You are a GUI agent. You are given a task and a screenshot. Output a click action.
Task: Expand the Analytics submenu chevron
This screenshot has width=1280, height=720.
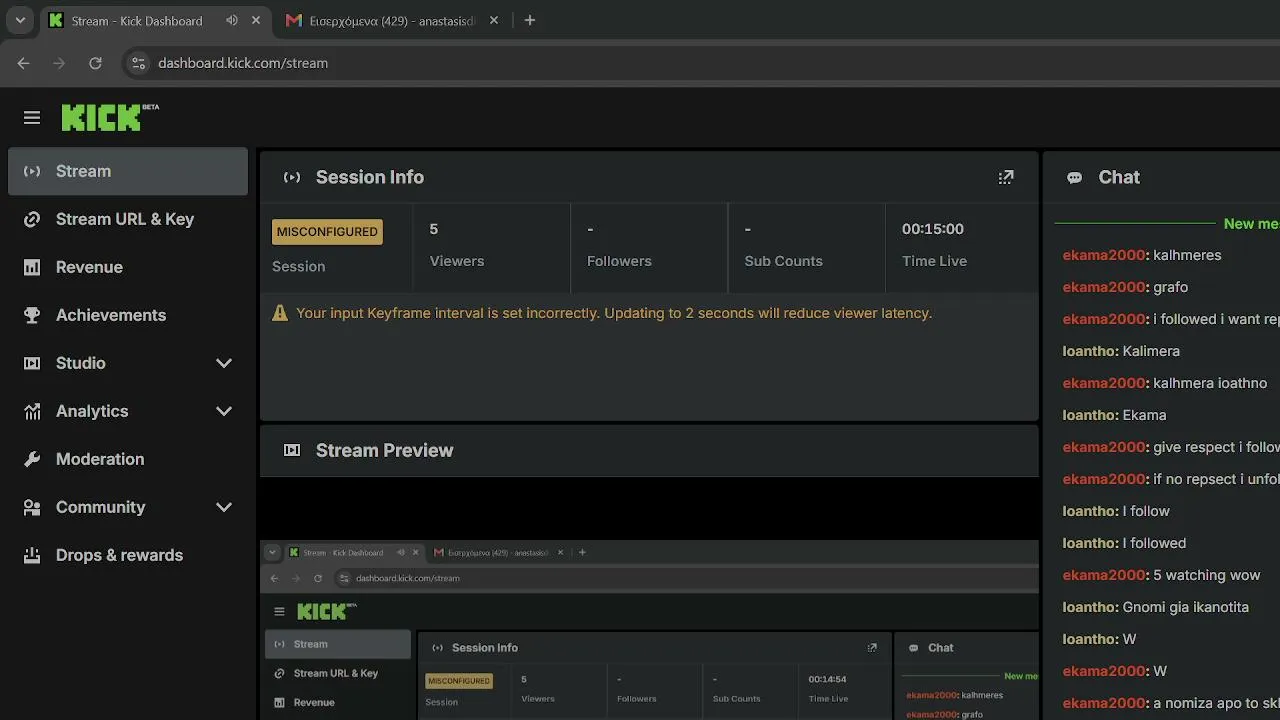tap(224, 411)
